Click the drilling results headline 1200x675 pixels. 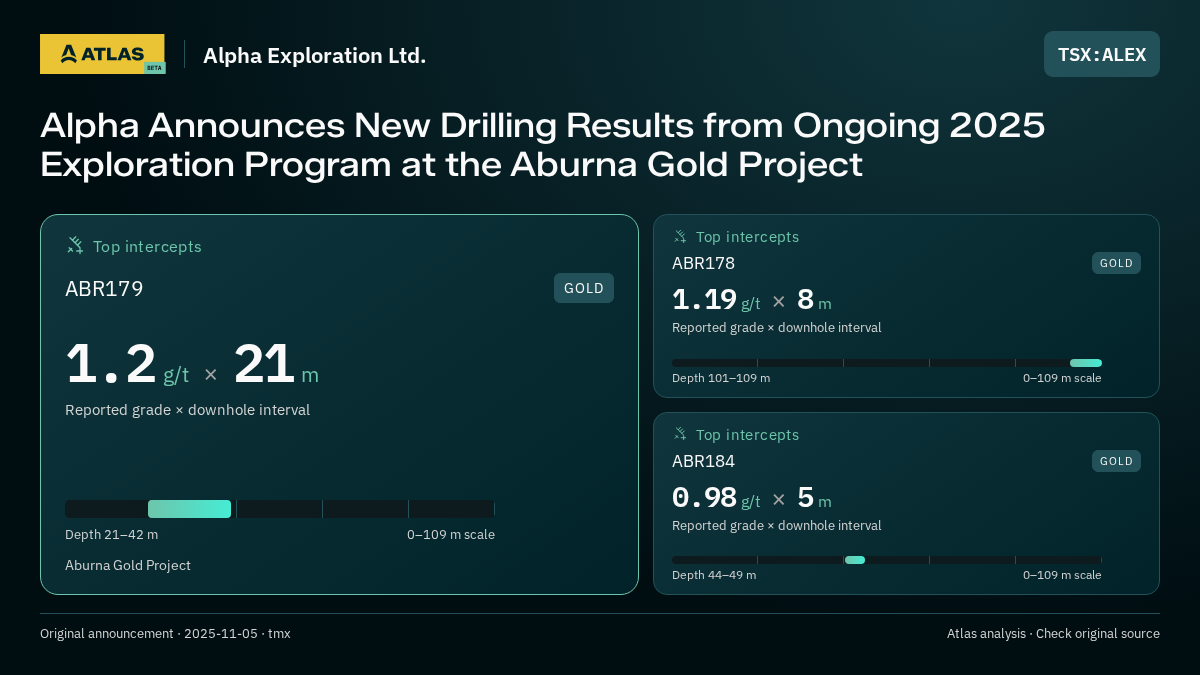543,144
